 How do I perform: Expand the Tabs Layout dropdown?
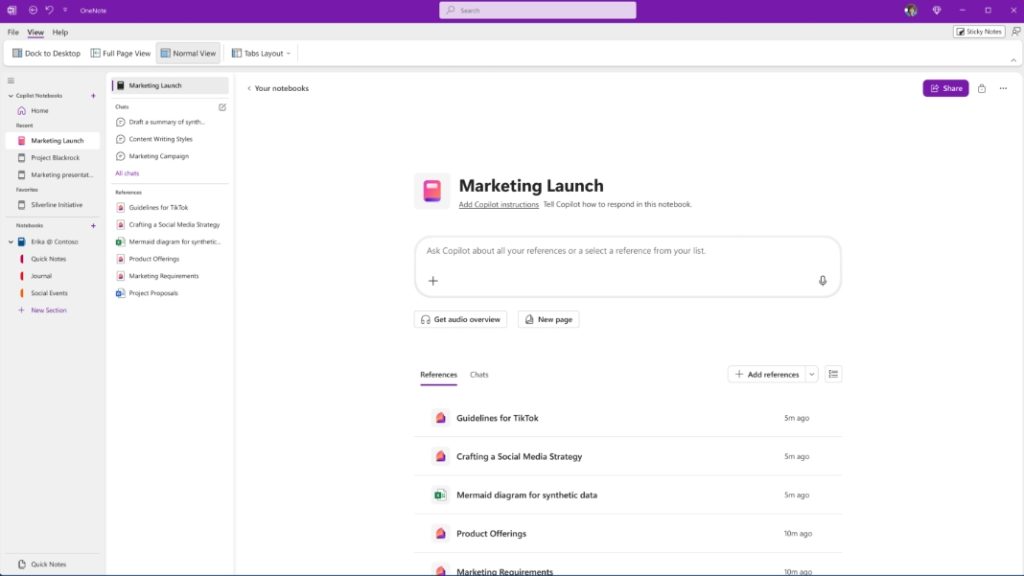coord(261,54)
